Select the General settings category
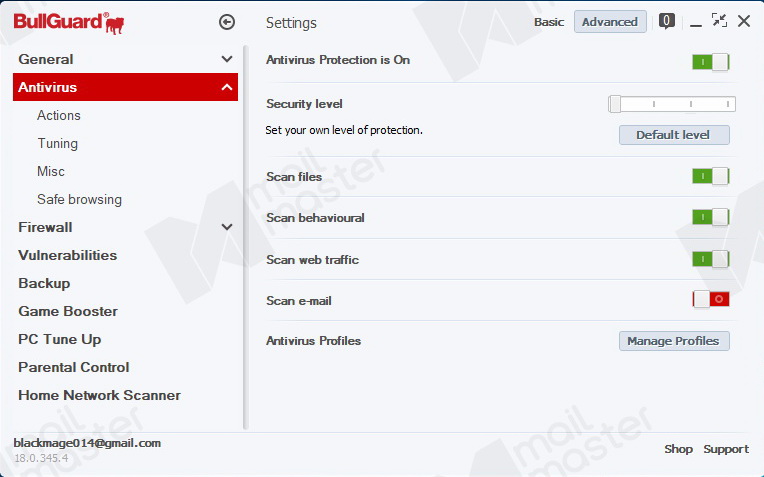Screen dimensions: 764x477 tap(46, 59)
